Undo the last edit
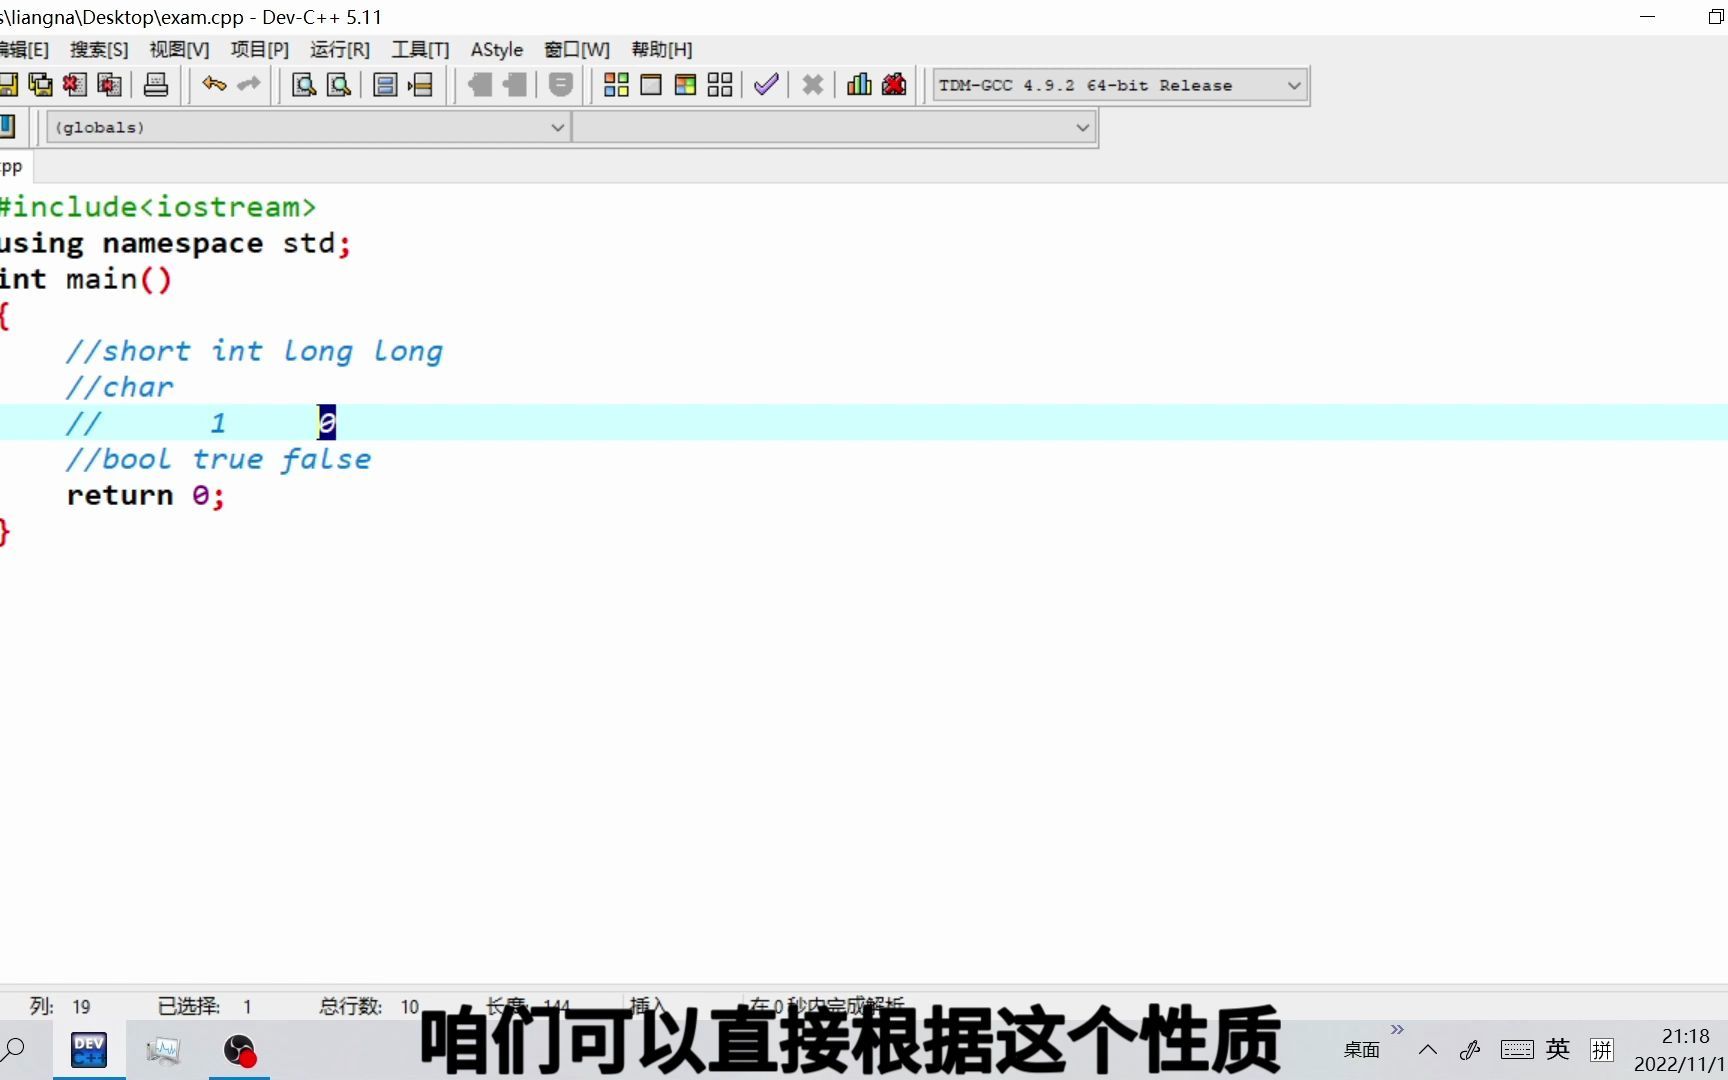Screen dimensions: 1728x1080 [214, 85]
